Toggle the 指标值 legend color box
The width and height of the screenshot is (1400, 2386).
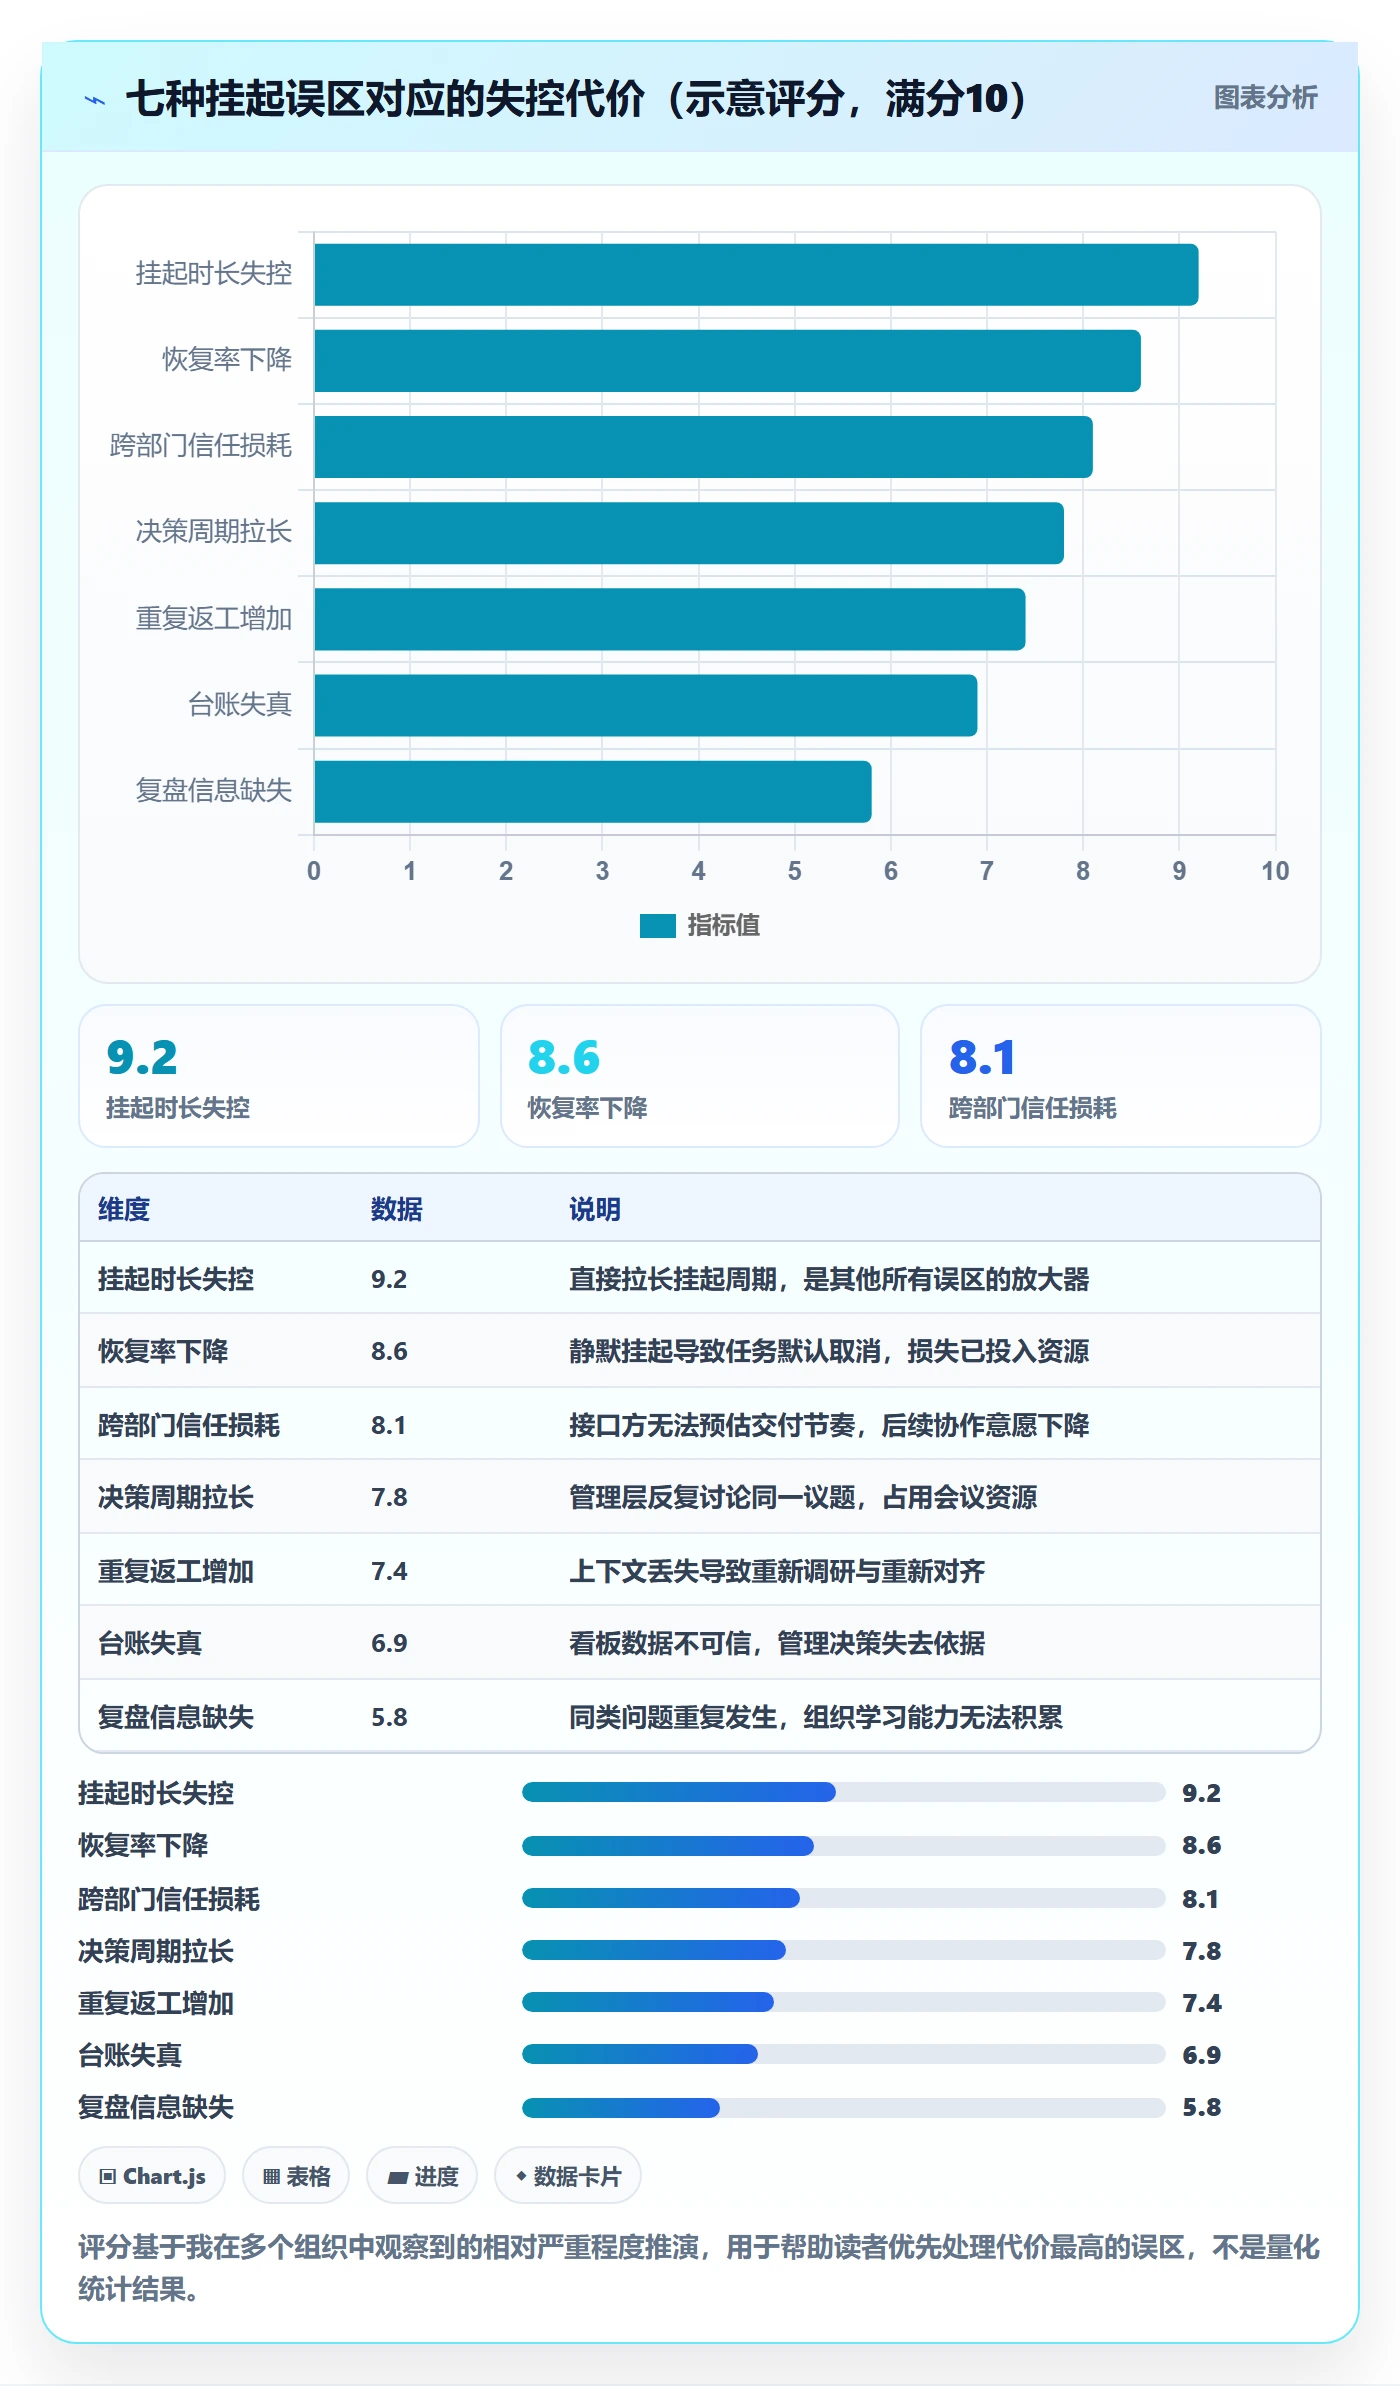click(658, 926)
